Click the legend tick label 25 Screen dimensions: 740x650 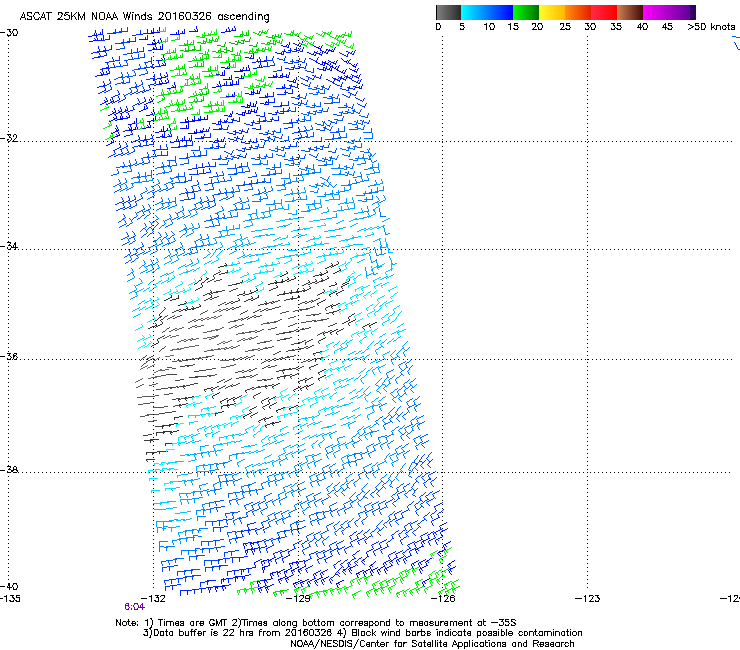[565, 27]
